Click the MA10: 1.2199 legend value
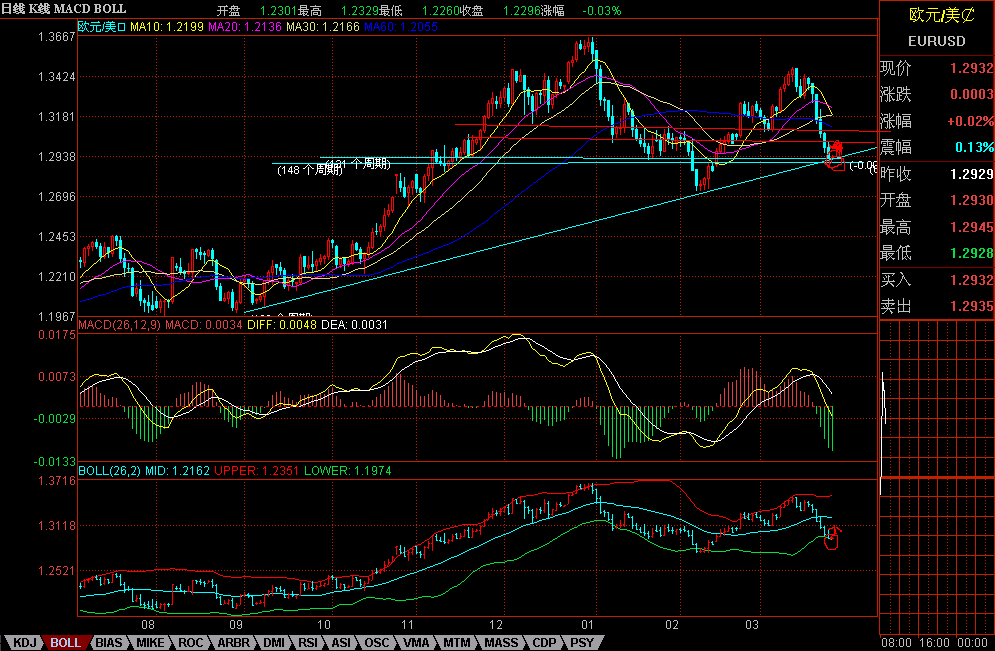This screenshot has width=995, height=651. pyautogui.click(x=167, y=27)
